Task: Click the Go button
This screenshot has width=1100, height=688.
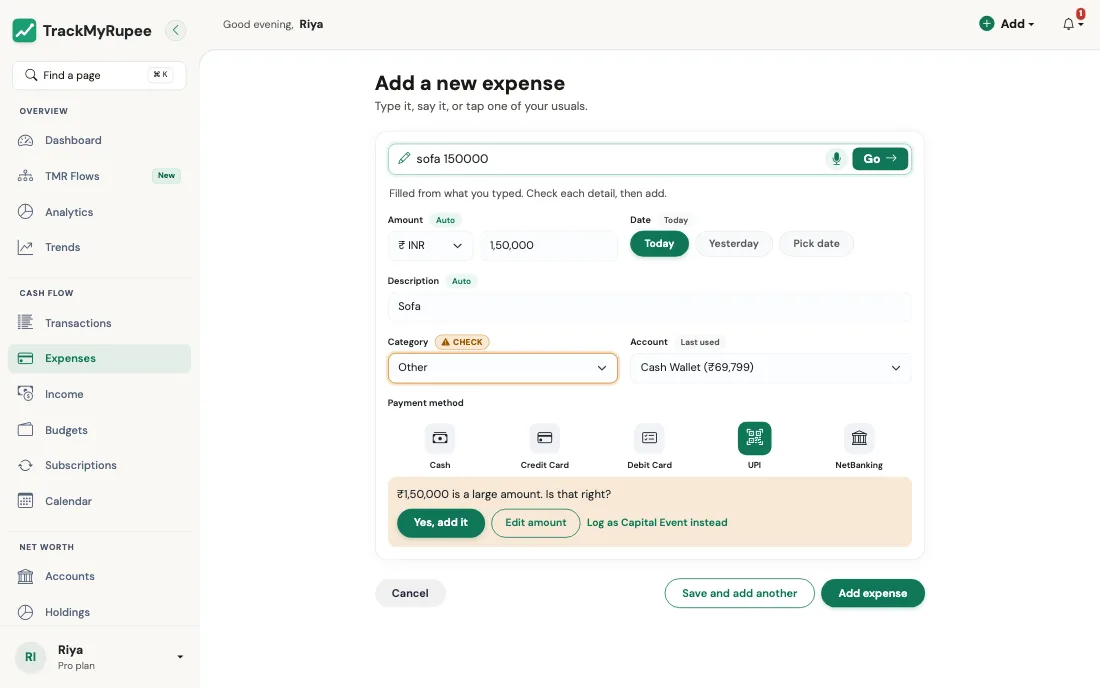Action: pos(880,158)
